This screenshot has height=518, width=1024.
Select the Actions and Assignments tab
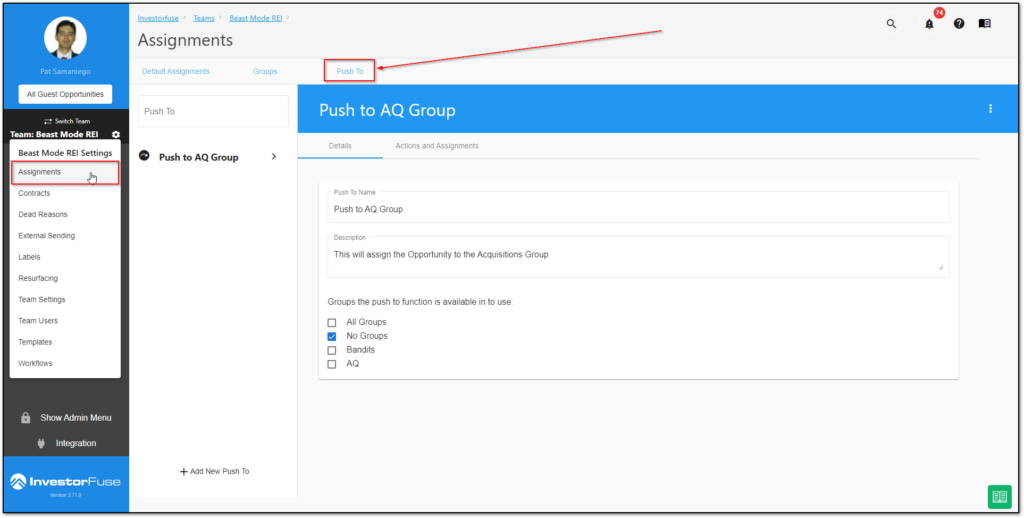pos(437,146)
